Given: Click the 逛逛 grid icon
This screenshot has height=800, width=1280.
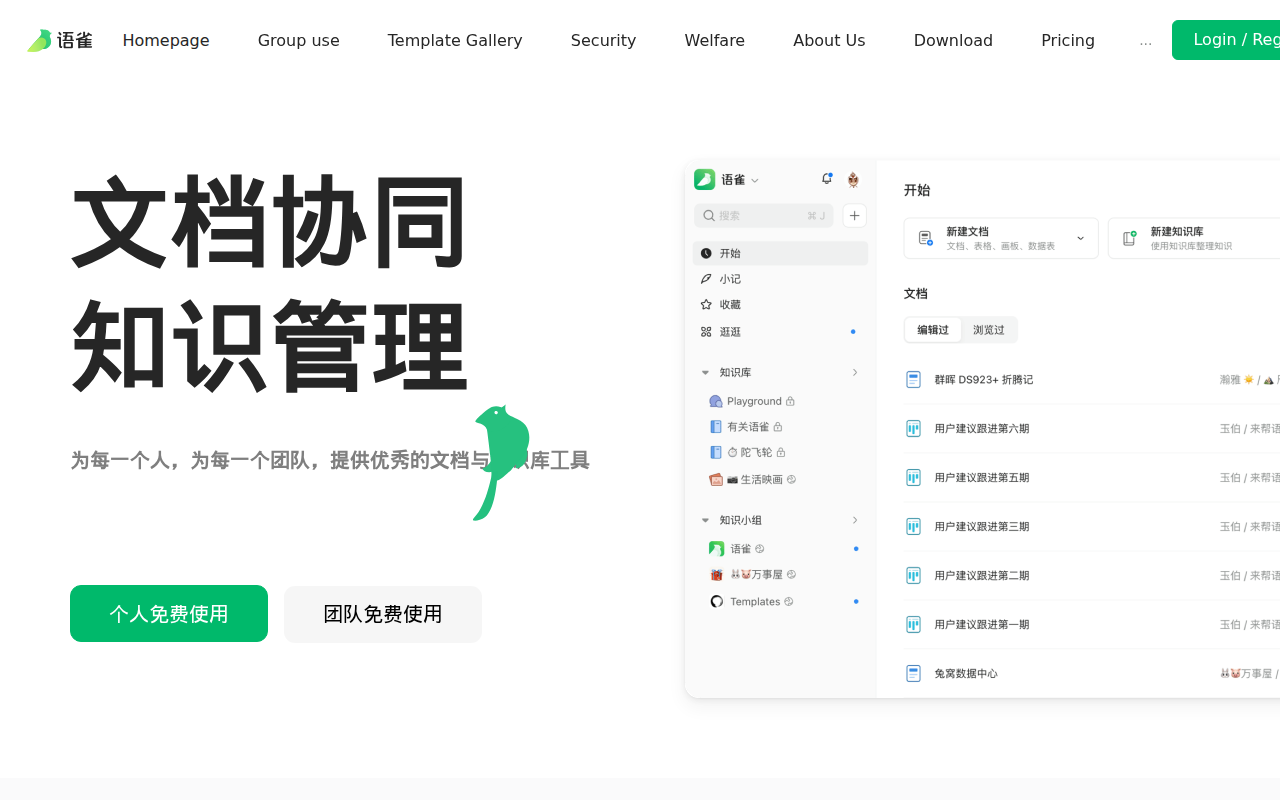Looking at the screenshot, I should (x=707, y=331).
